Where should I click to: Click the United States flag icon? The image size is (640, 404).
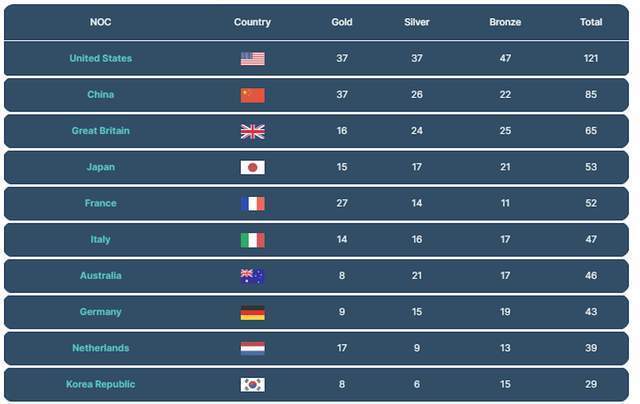coord(253,59)
